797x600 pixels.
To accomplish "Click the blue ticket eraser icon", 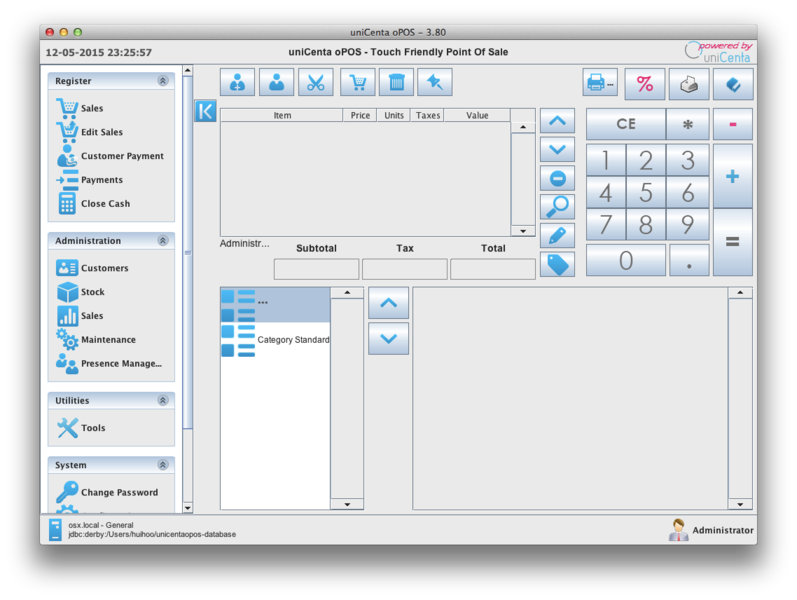I will pyautogui.click(x=733, y=84).
